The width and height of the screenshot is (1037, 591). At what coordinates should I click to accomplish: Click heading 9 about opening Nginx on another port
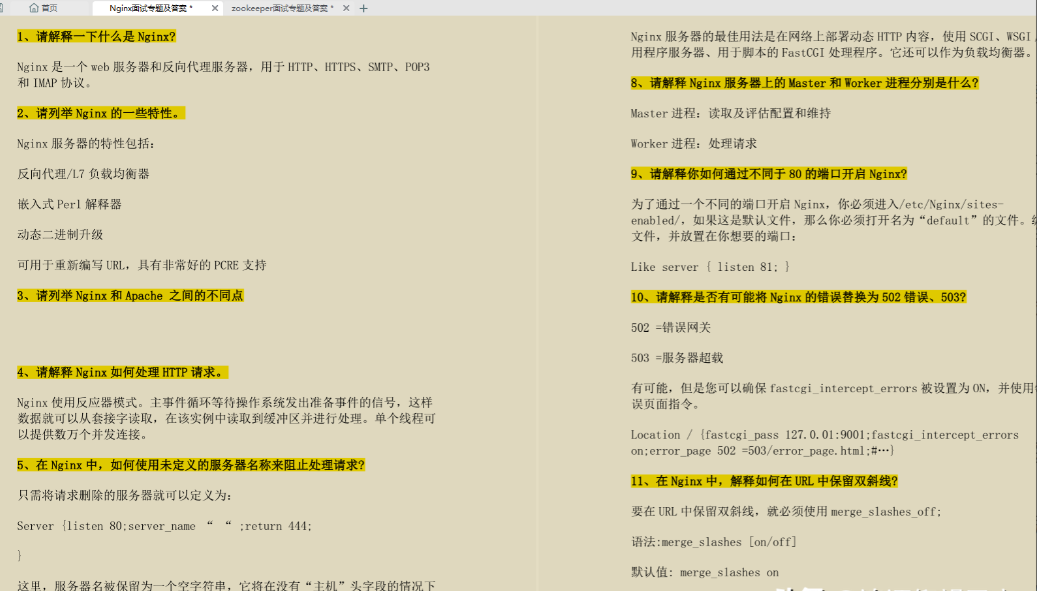click(x=768, y=174)
